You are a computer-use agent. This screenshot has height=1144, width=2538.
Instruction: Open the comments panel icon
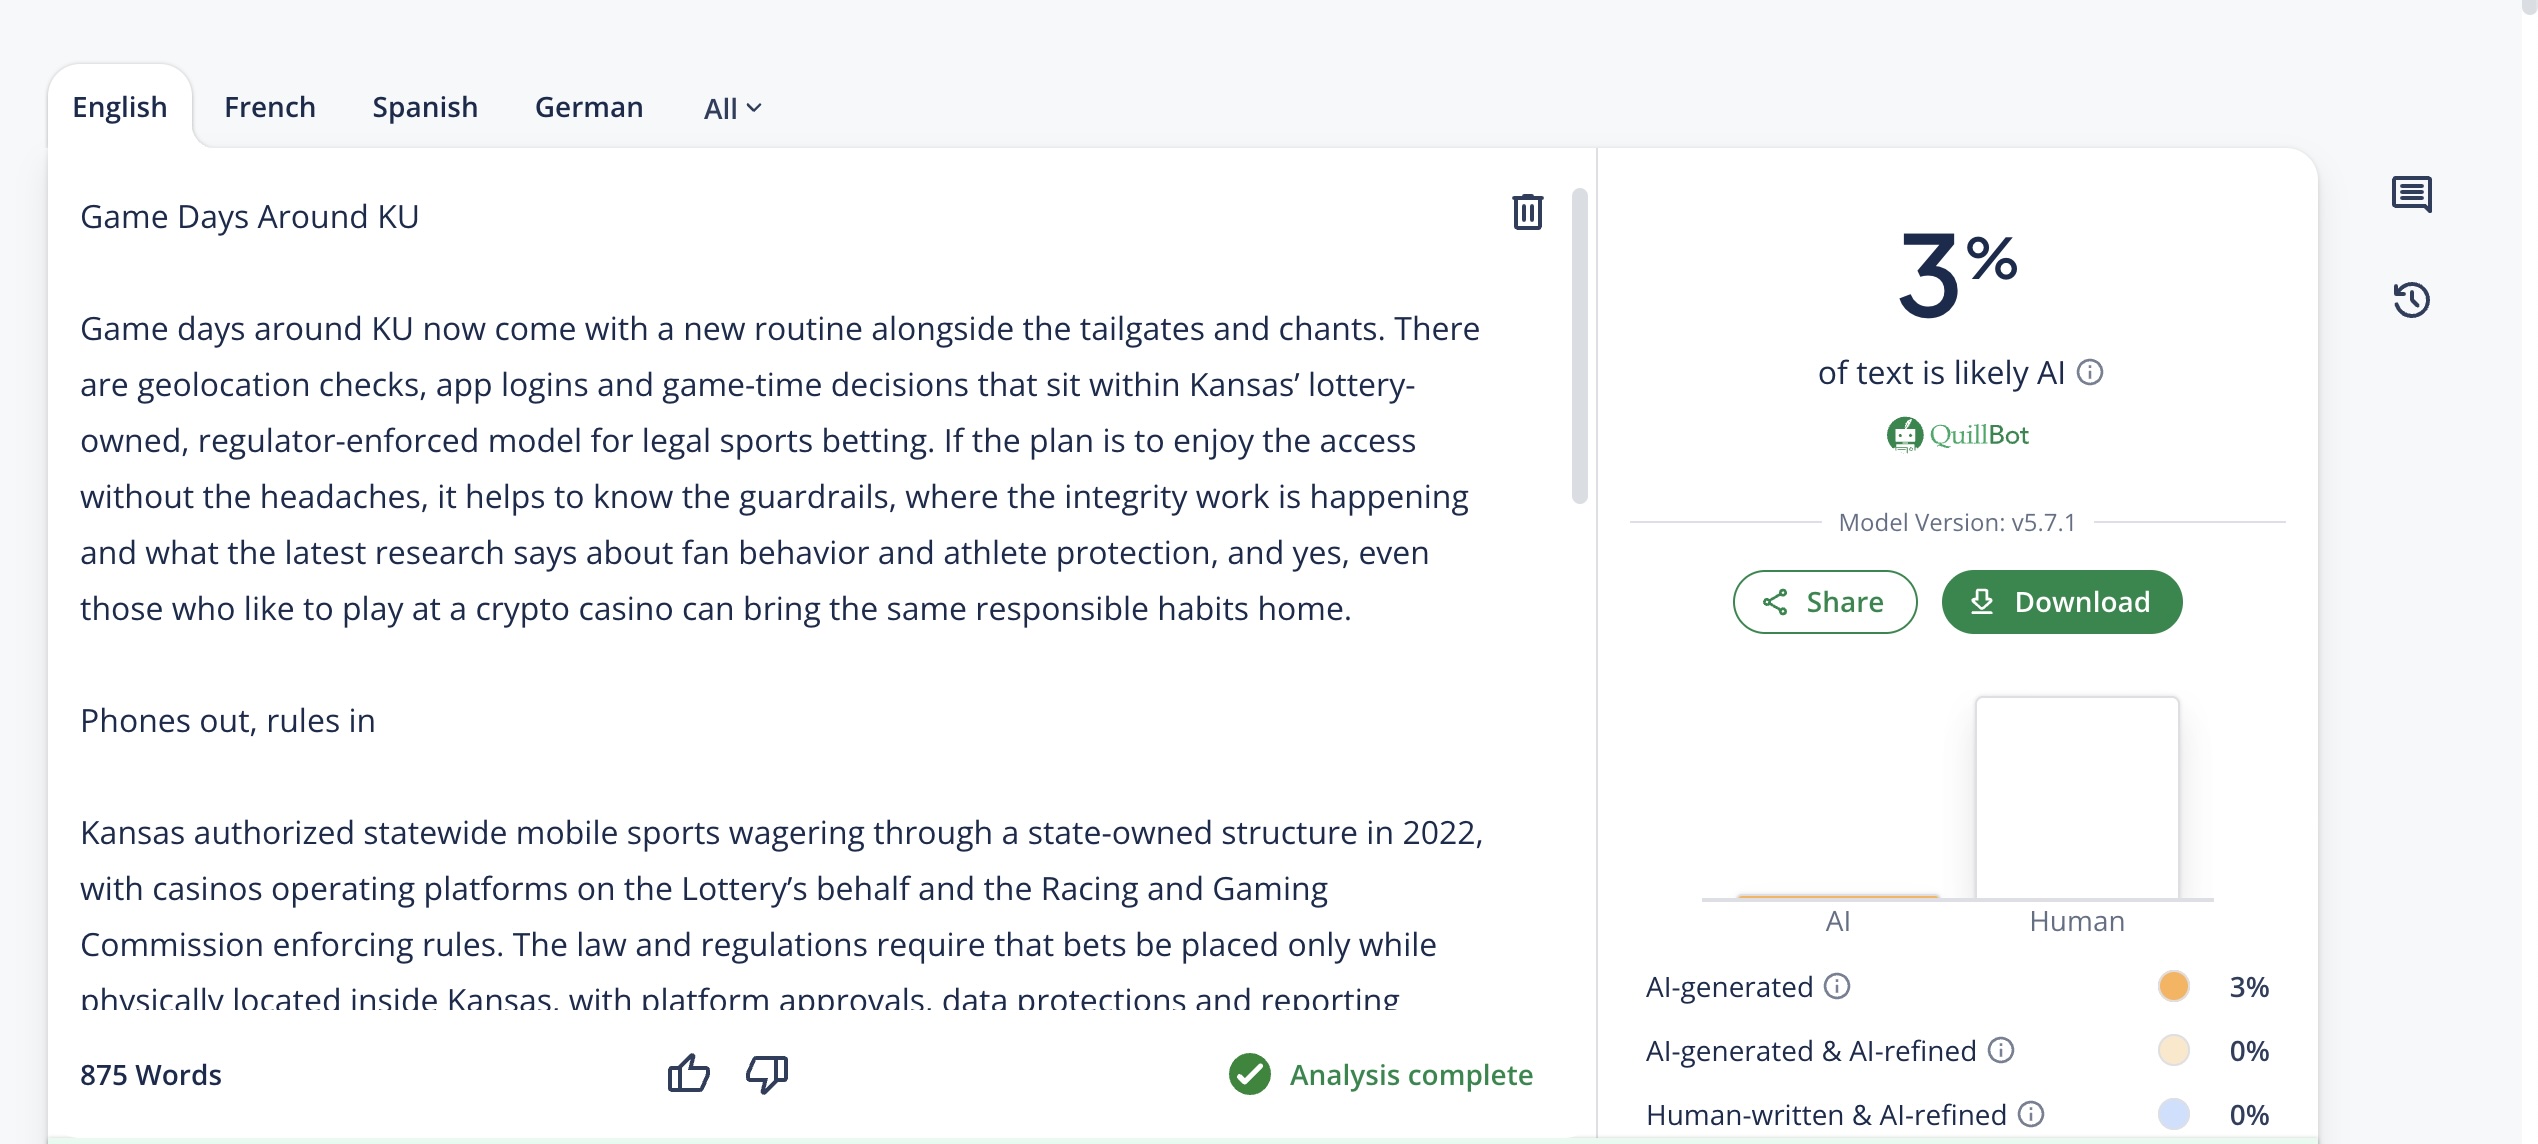(2411, 194)
